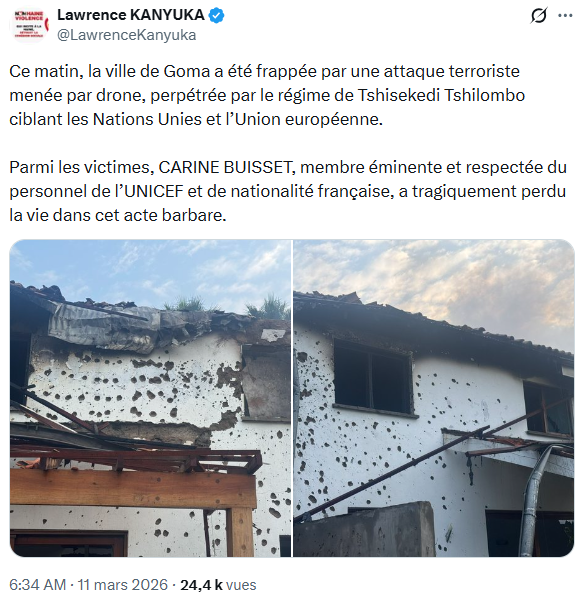Click the display name Lawrence KANYUKA
This screenshot has height=606, width=587.
pos(131,15)
